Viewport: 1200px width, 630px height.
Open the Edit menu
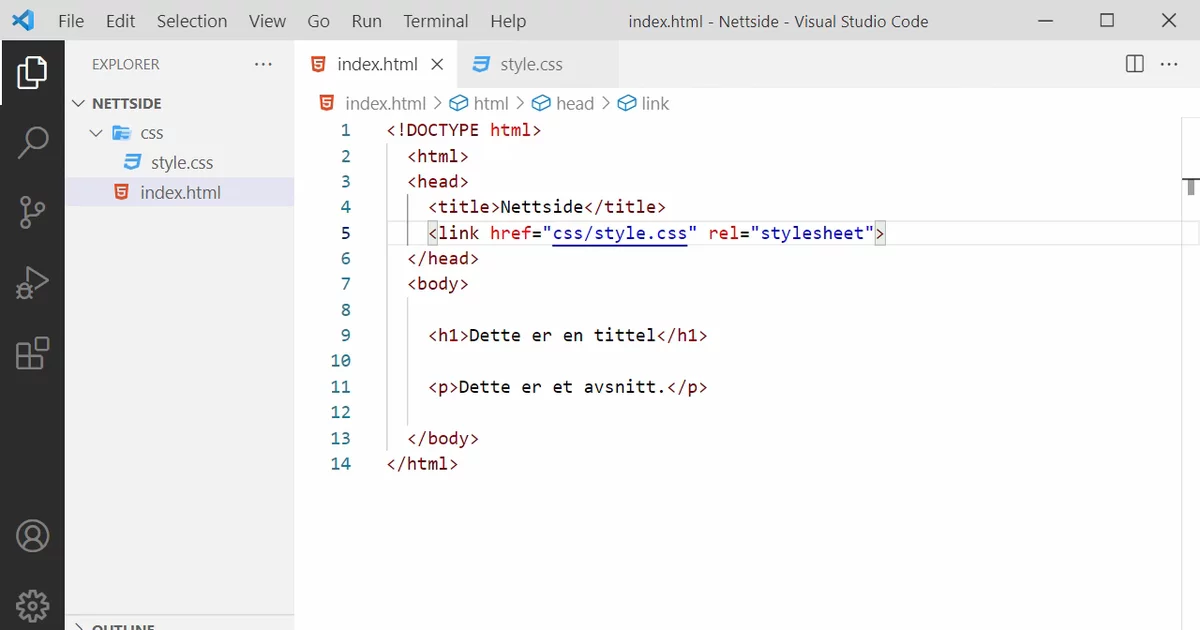pos(120,21)
